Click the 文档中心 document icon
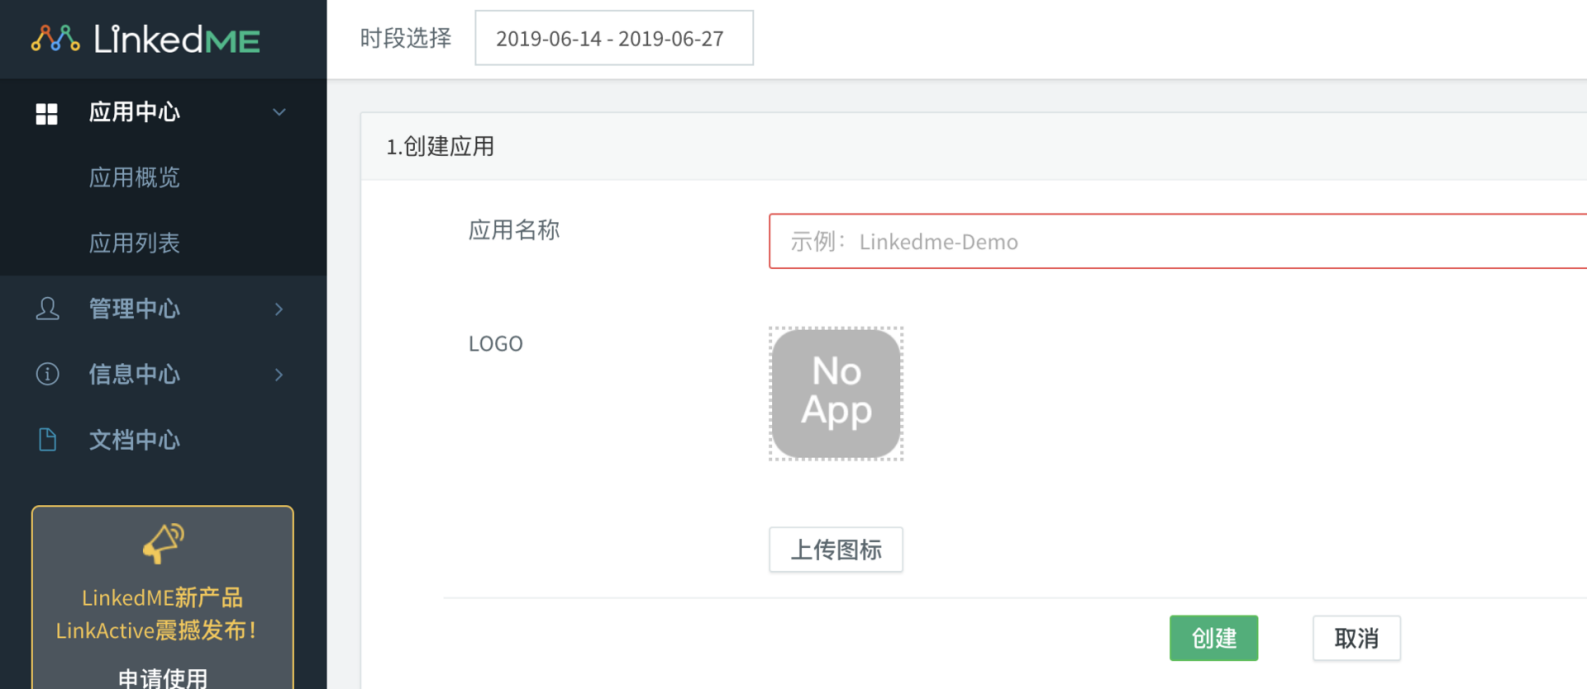Viewport: 1587px width, 689px height. tap(47, 439)
